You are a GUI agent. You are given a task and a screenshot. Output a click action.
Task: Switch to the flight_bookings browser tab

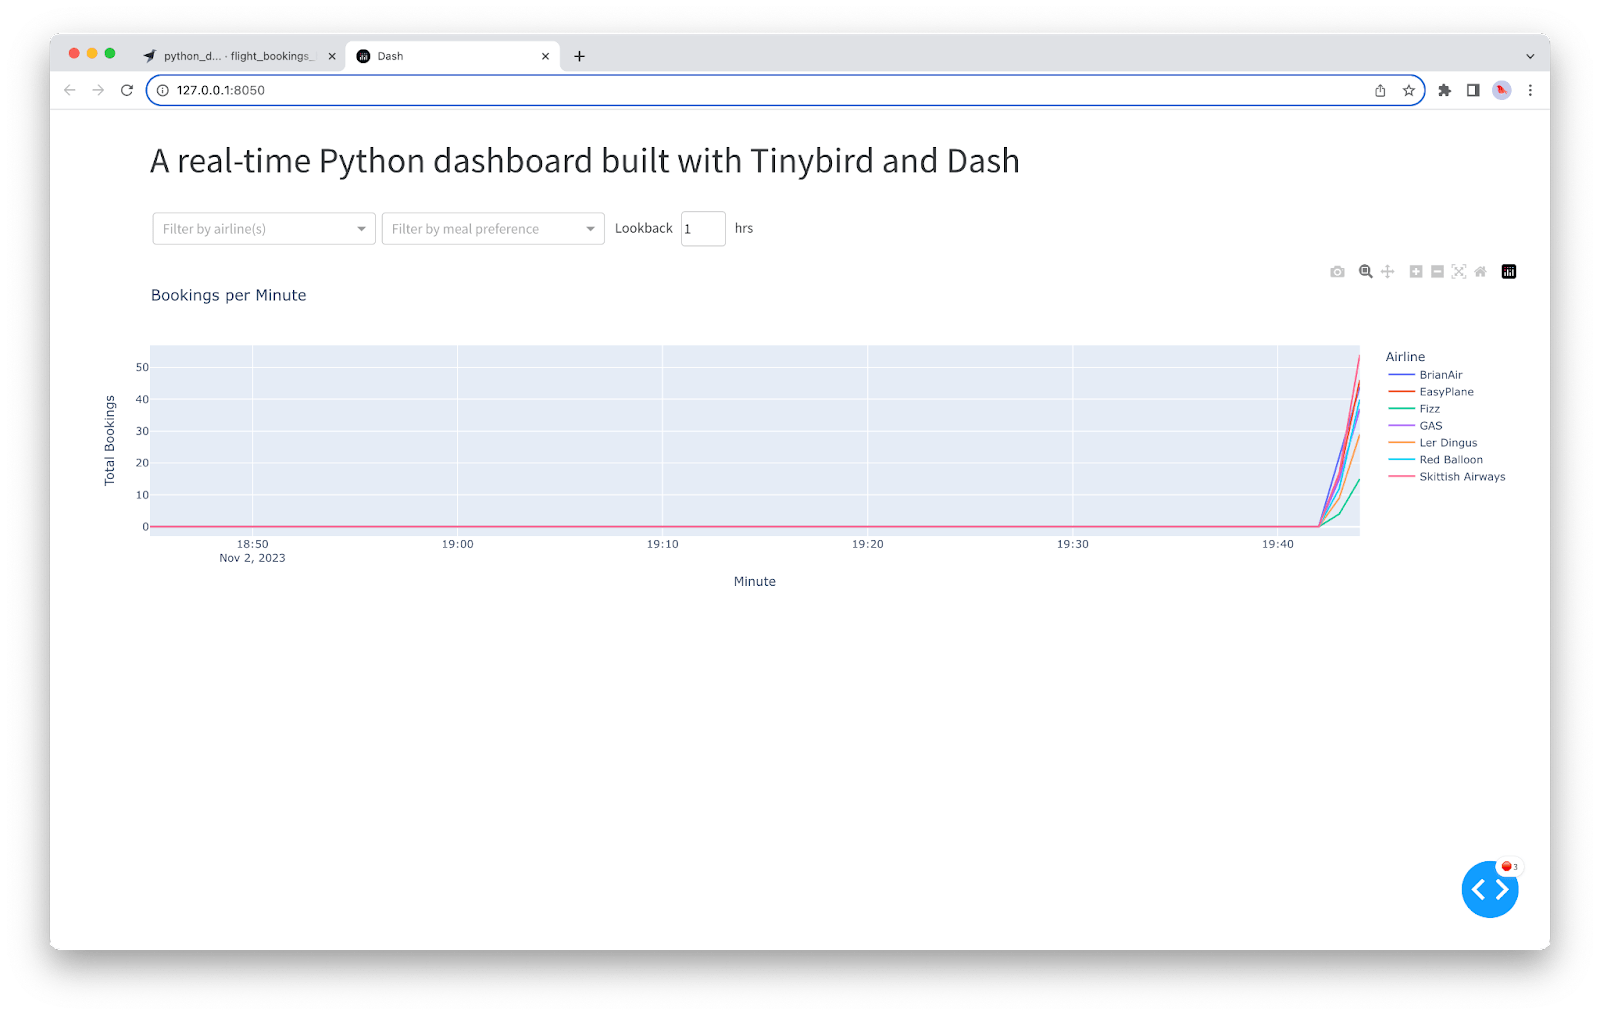click(x=238, y=56)
